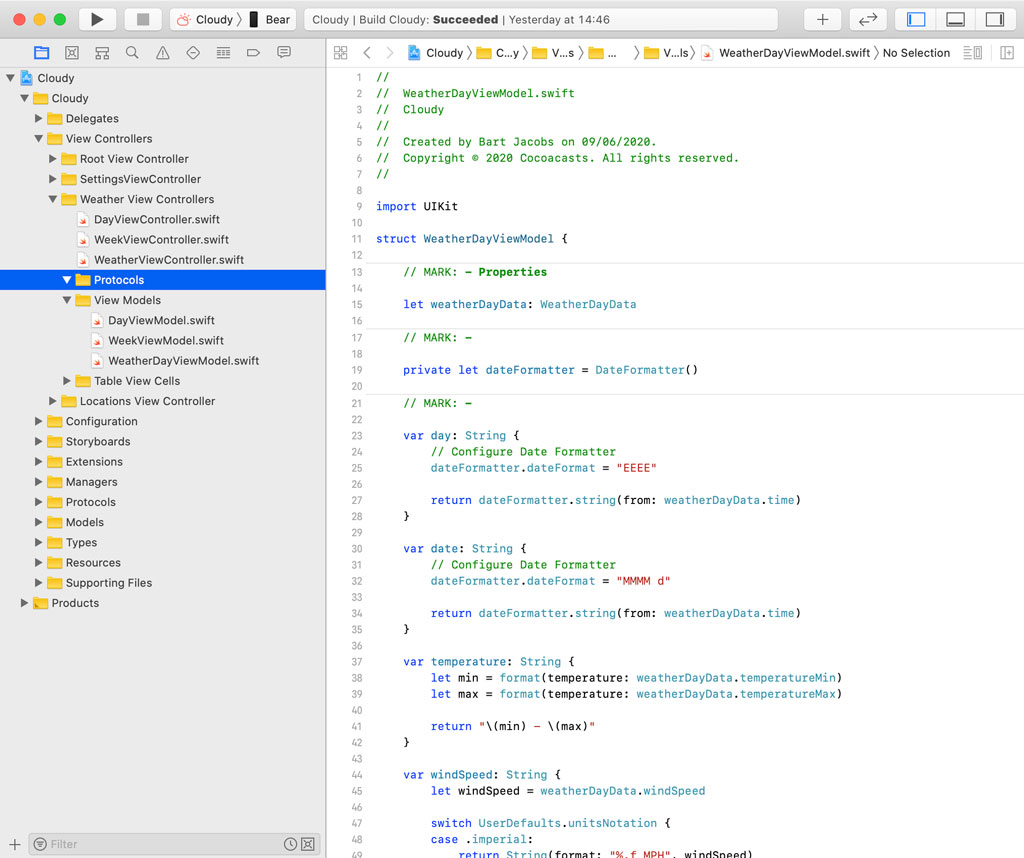
Task: Click the Run (play) button
Action: click(97, 19)
